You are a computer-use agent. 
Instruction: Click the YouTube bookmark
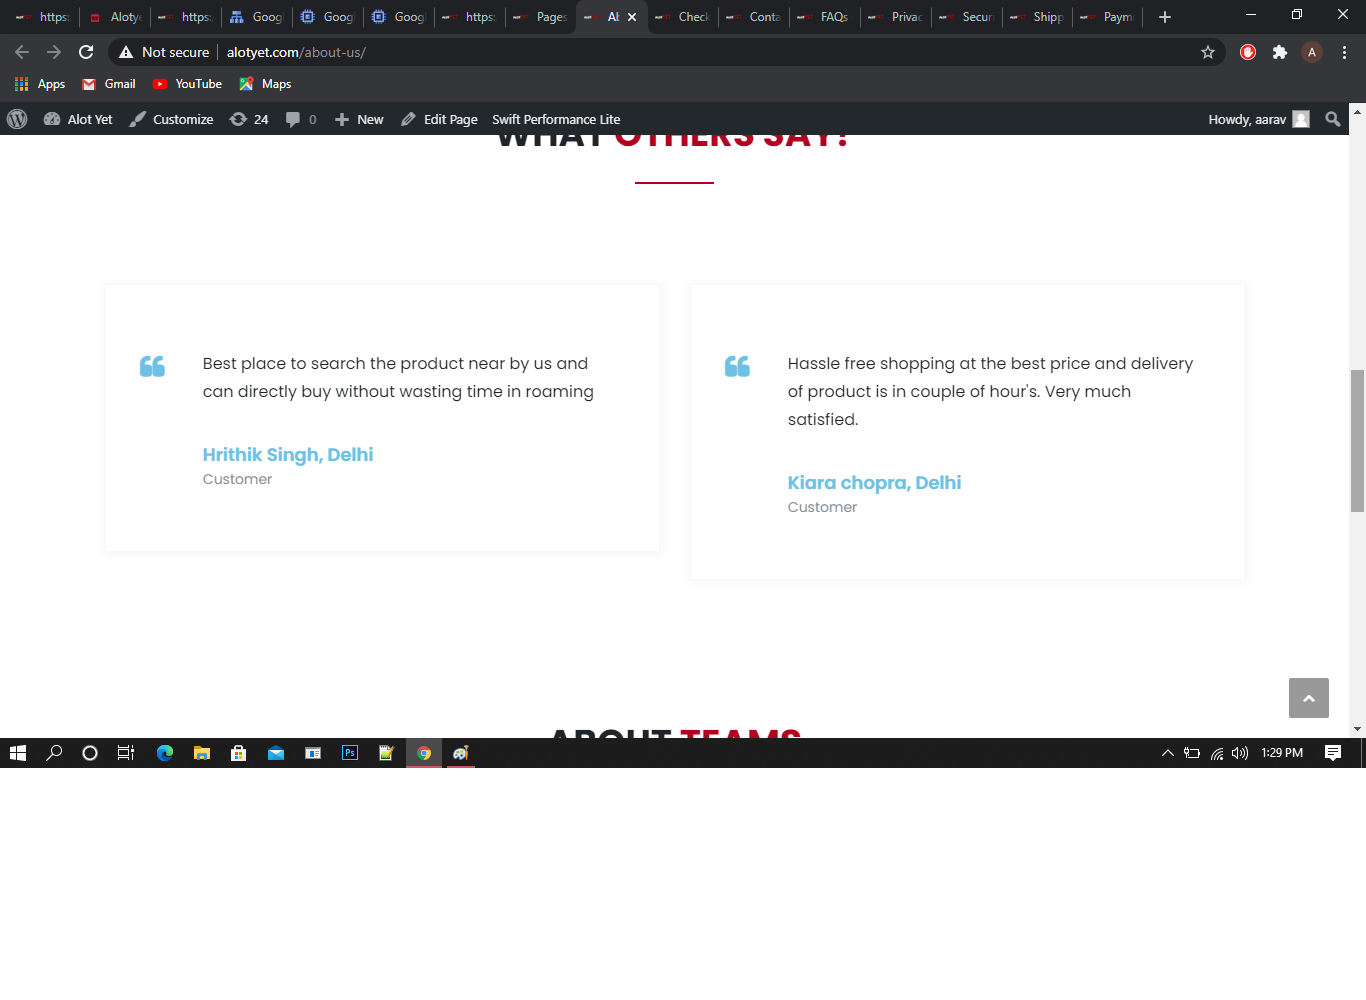point(187,84)
